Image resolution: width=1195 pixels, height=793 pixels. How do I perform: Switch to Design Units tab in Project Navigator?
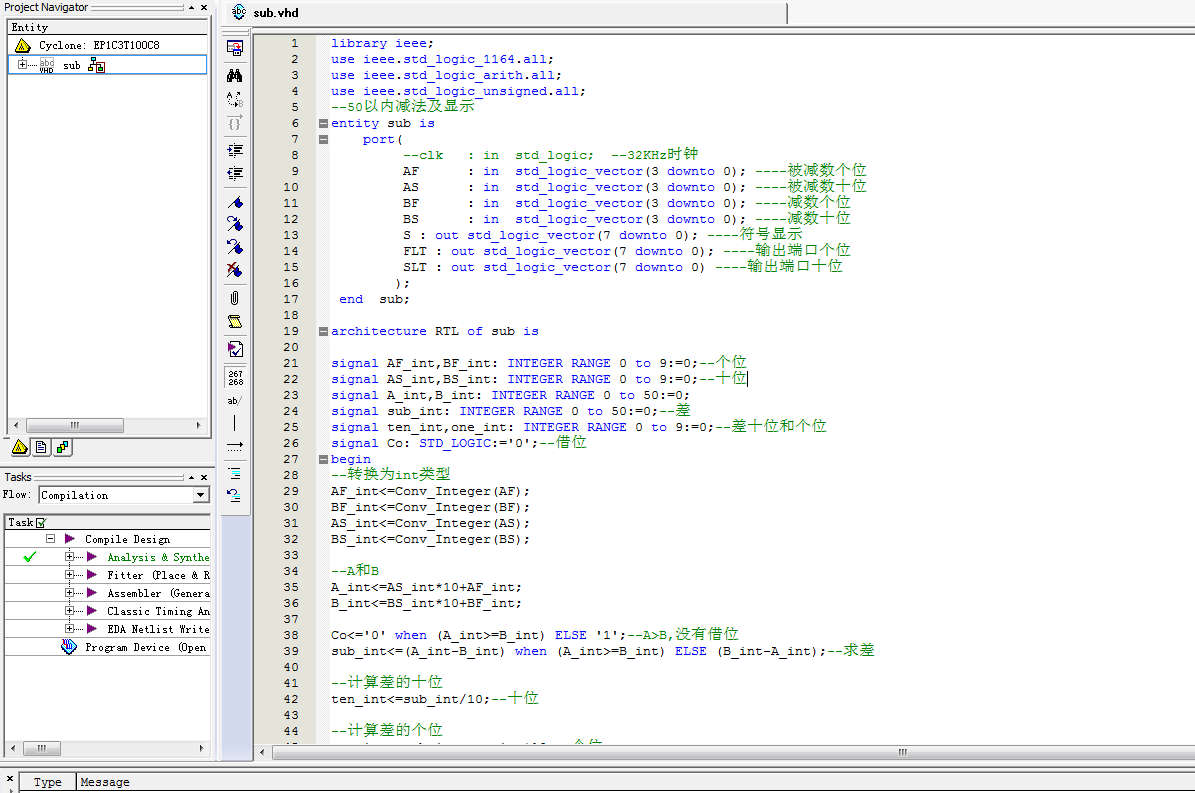pyautogui.click(x=62, y=447)
